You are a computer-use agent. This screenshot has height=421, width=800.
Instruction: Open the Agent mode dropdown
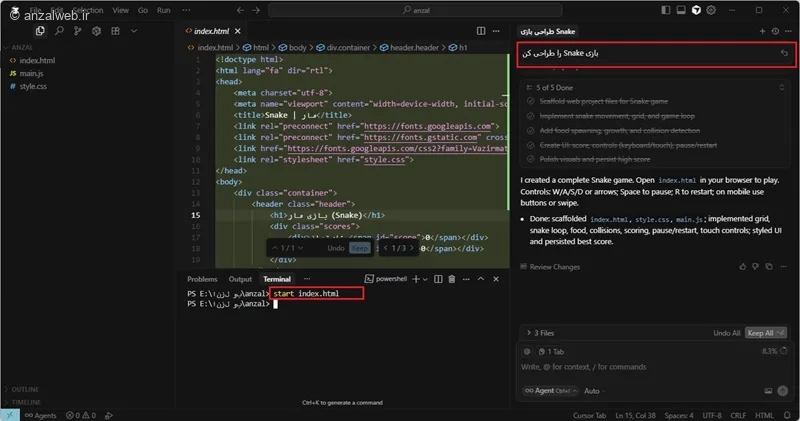(551, 391)
